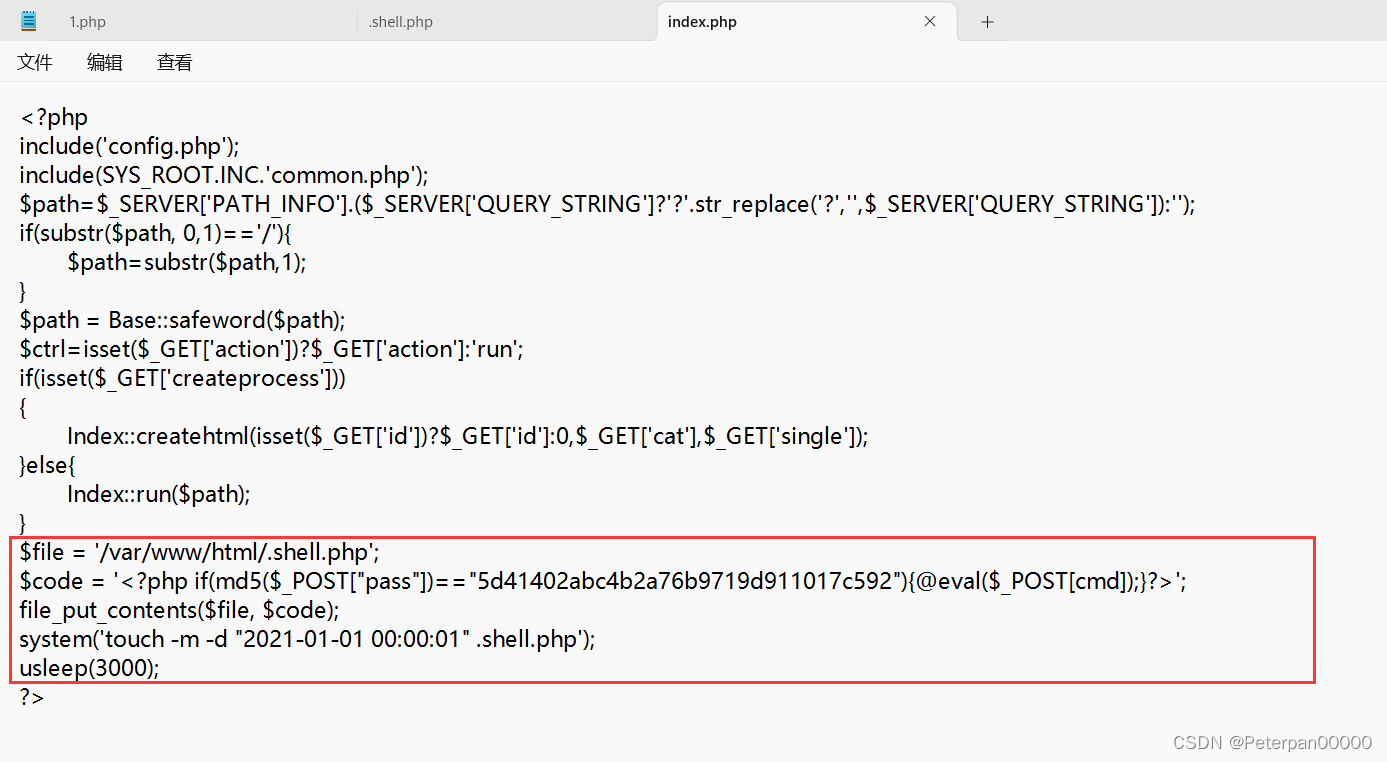Select the index.php tab

[x=702, y=21]
